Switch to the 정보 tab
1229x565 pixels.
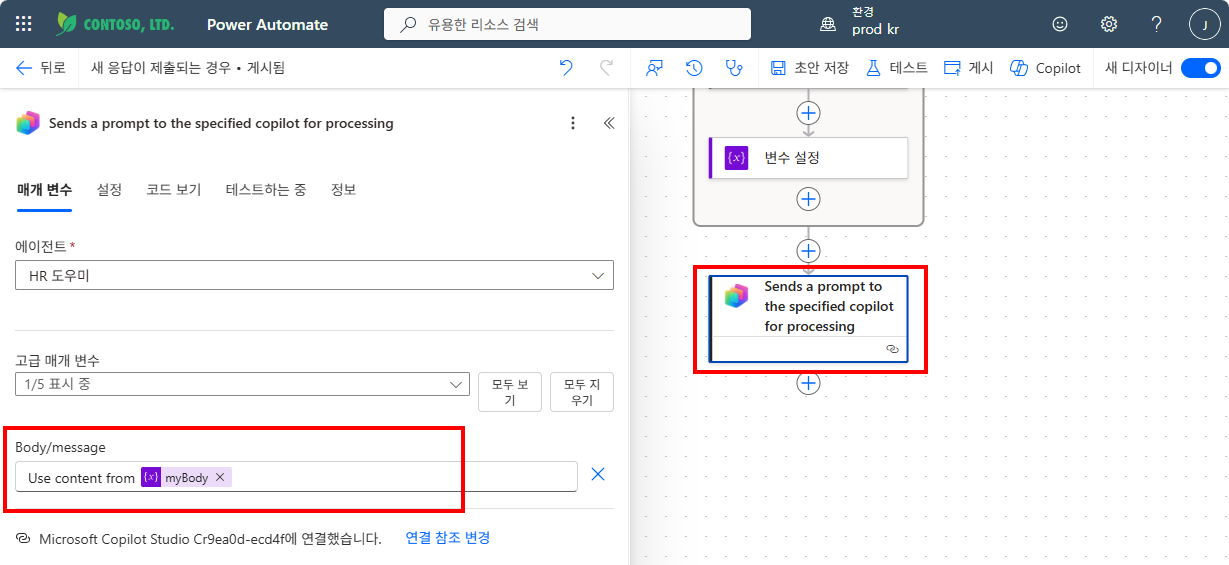[343, 189]
